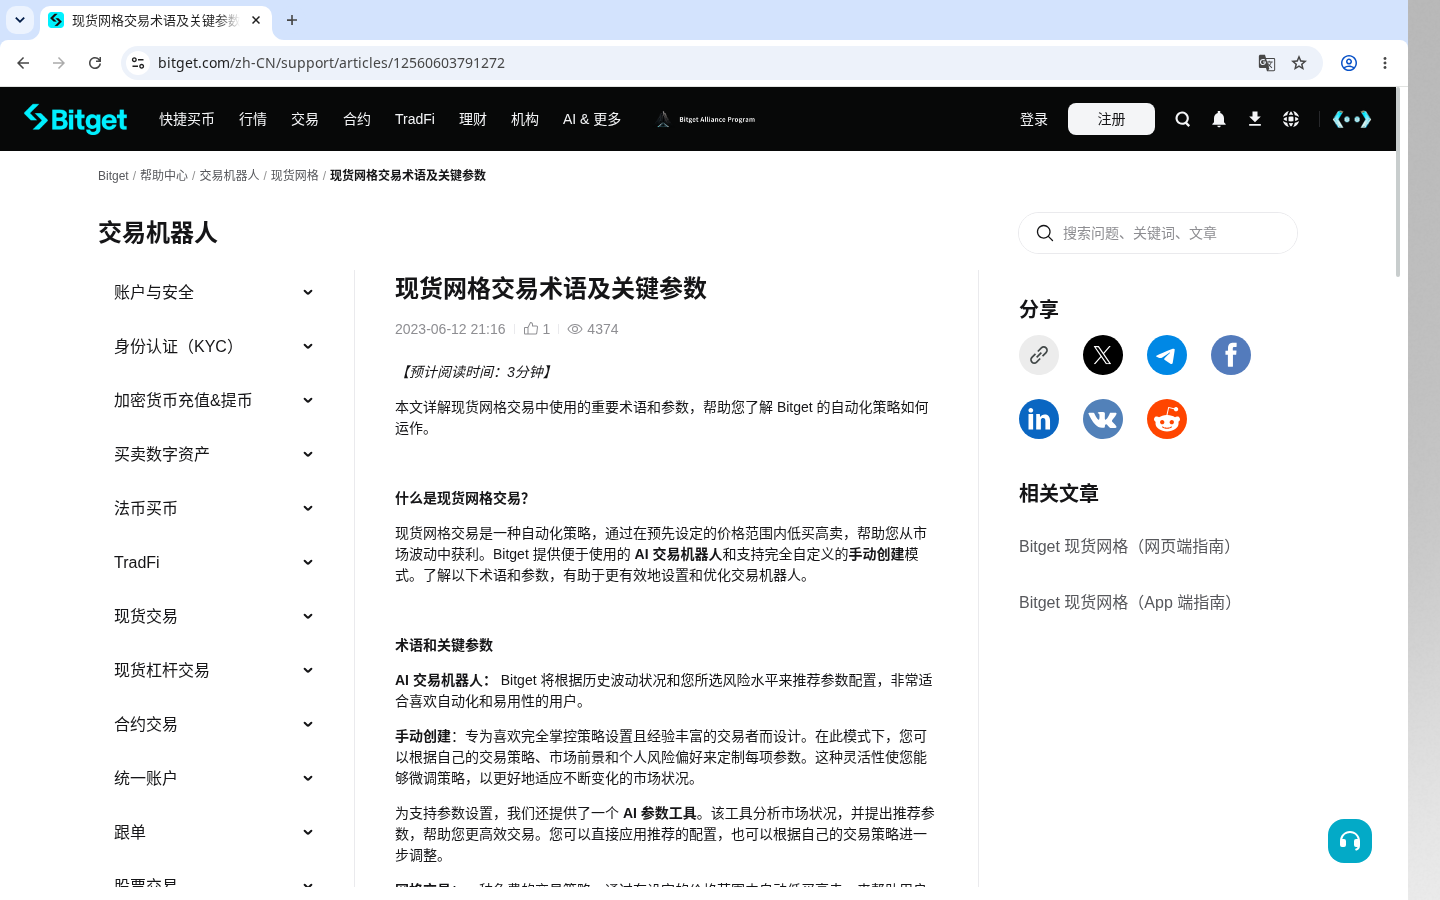Viewport: 1440px width, 900px height.
Task: Go back to previous page
Action: coord(23,63)
